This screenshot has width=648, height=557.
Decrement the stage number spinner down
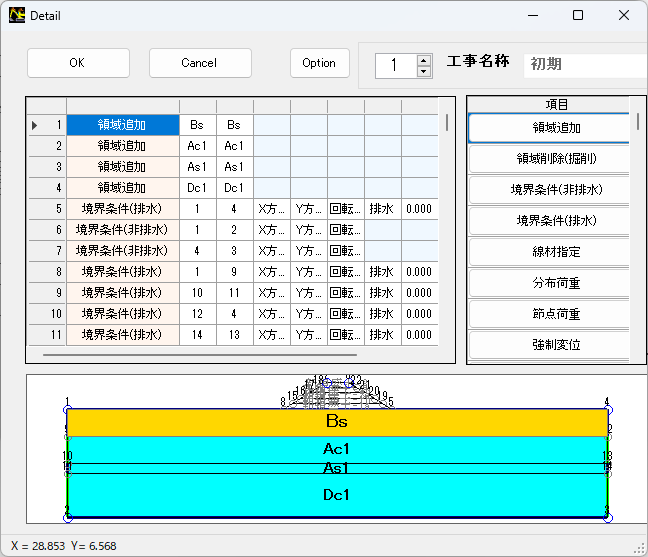pos(424,71)
